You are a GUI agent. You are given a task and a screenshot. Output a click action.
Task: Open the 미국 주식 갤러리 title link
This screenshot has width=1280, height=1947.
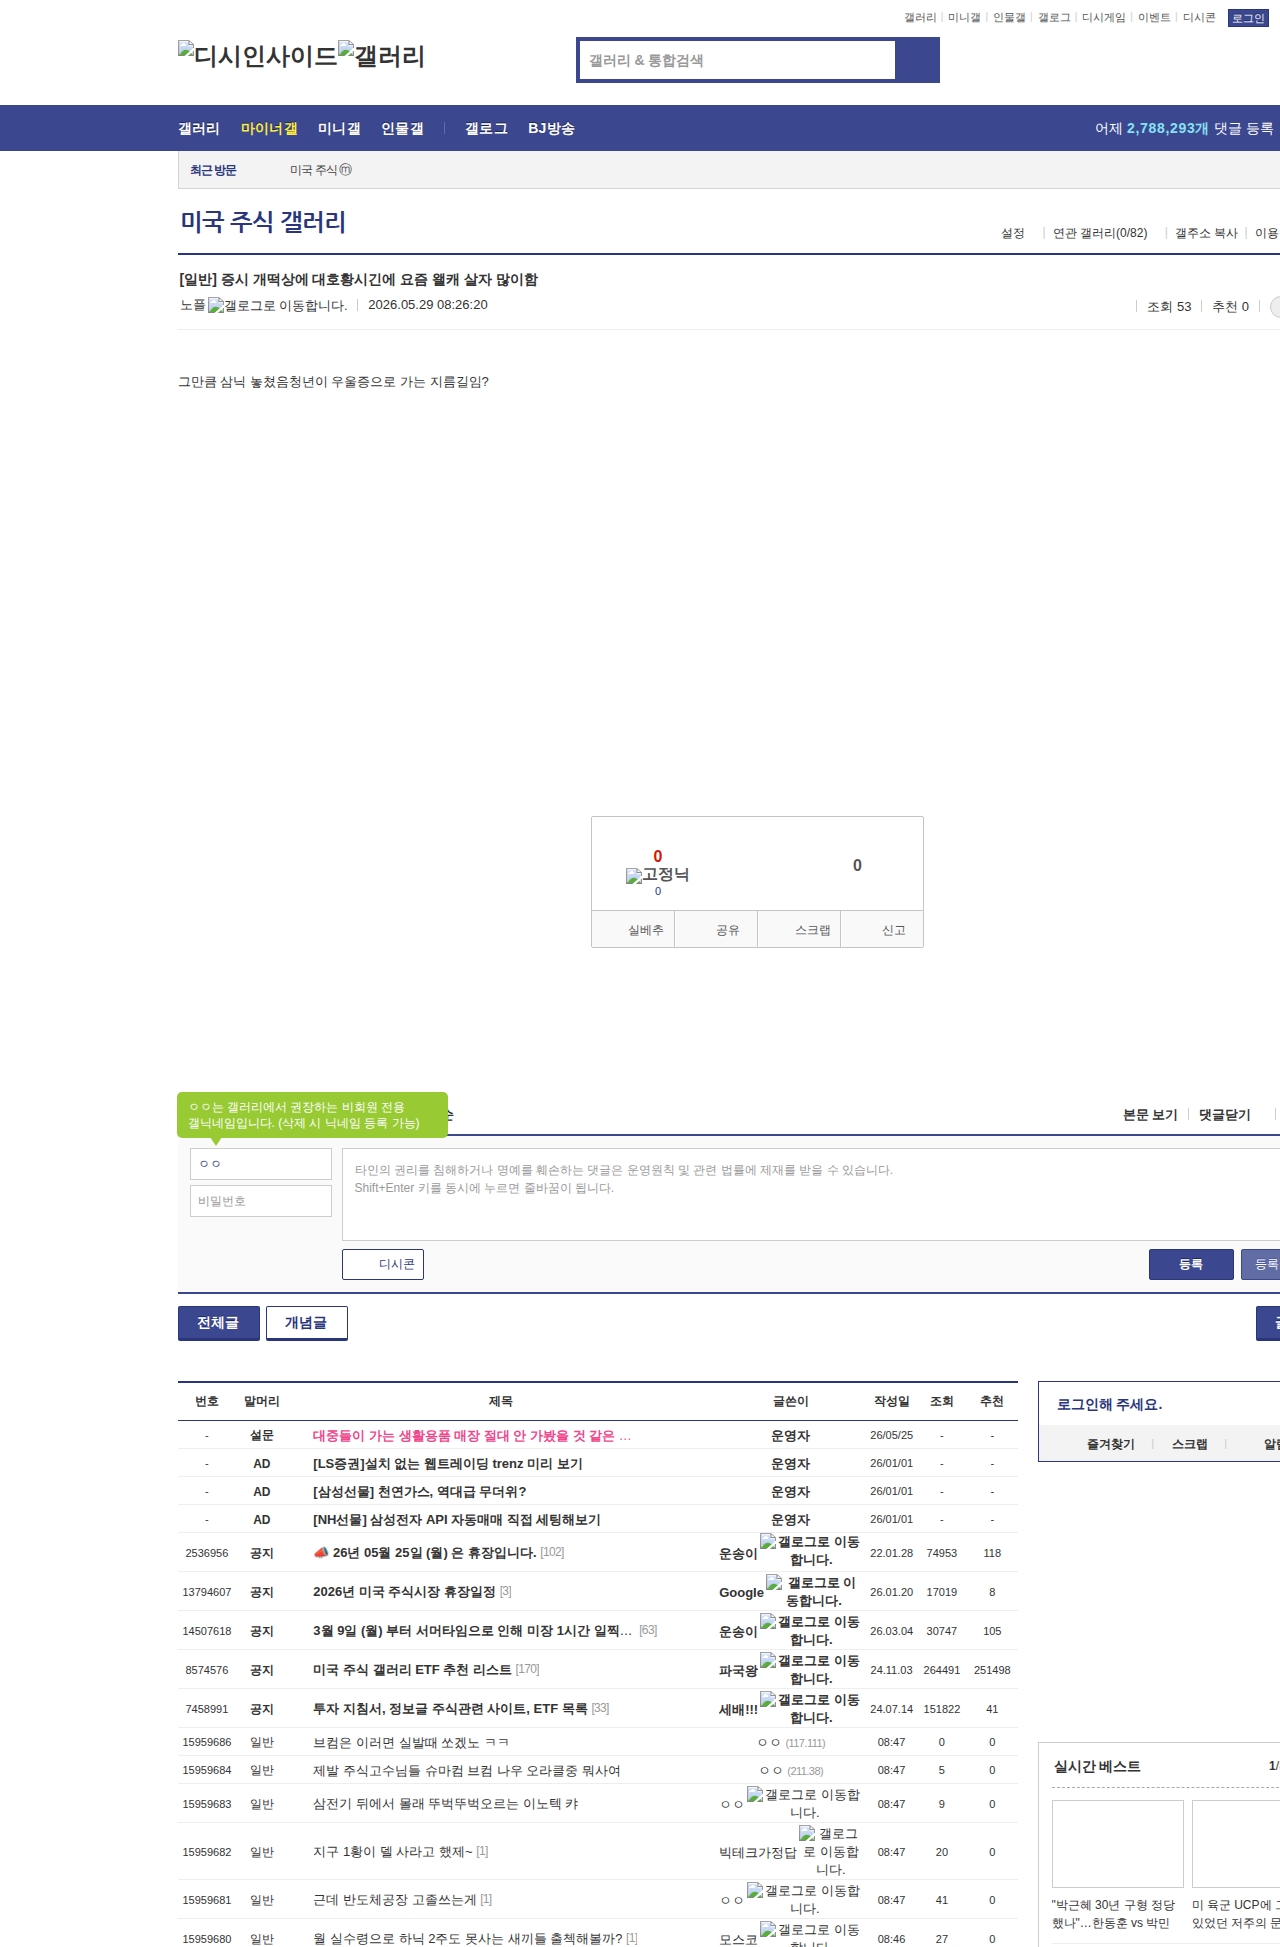(x=263, y=221)
